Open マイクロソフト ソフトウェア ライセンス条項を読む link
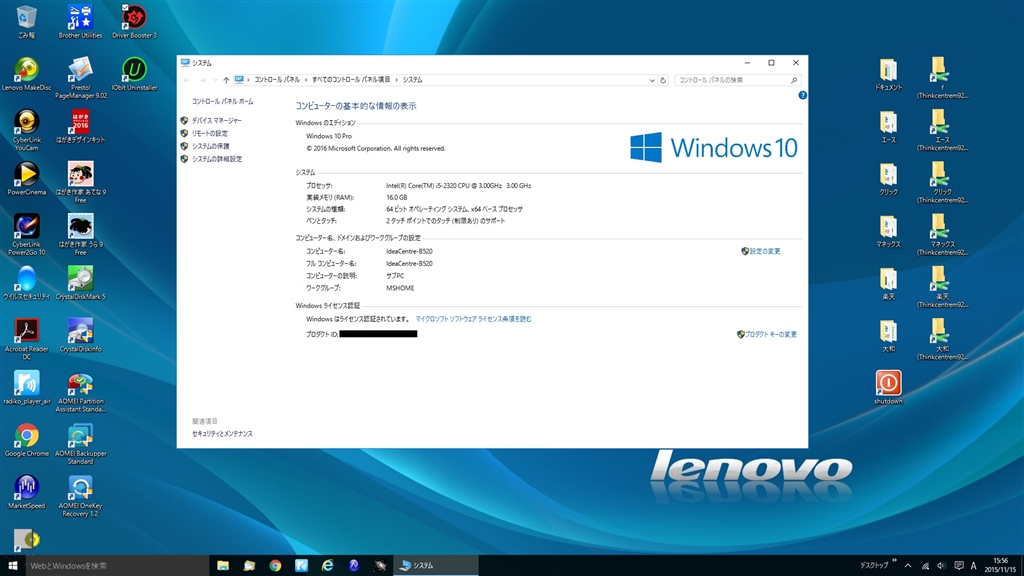 [x=473, y=319]
